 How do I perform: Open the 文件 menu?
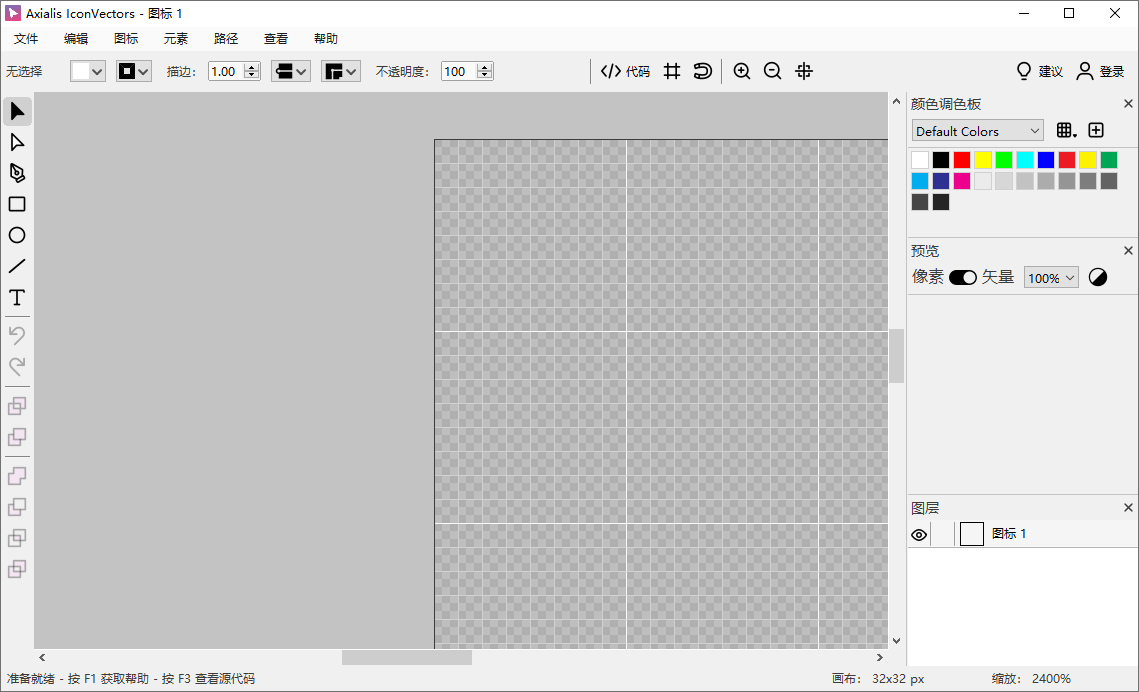click(x=26, y=39)
